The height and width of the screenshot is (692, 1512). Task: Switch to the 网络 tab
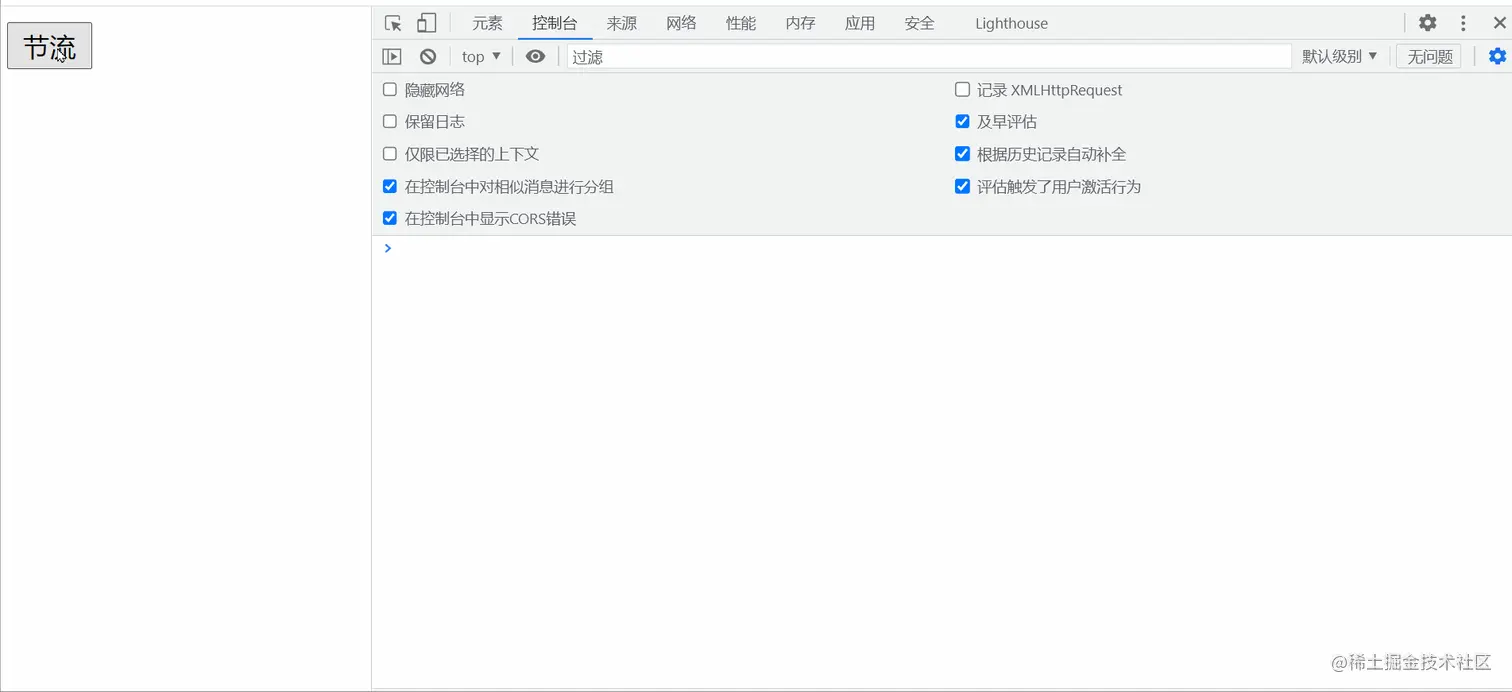click(680, 22)
